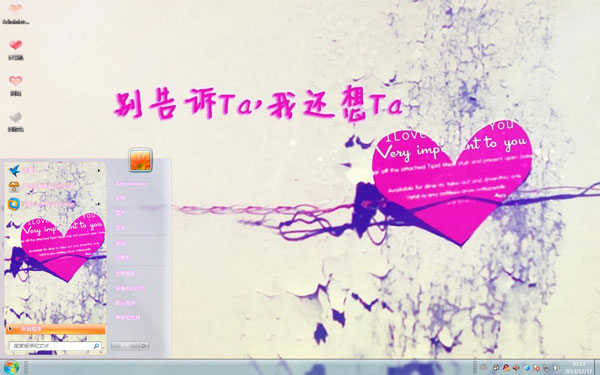Click the orange flower user account picture
The image size is (600, 375).
point(140,160)
